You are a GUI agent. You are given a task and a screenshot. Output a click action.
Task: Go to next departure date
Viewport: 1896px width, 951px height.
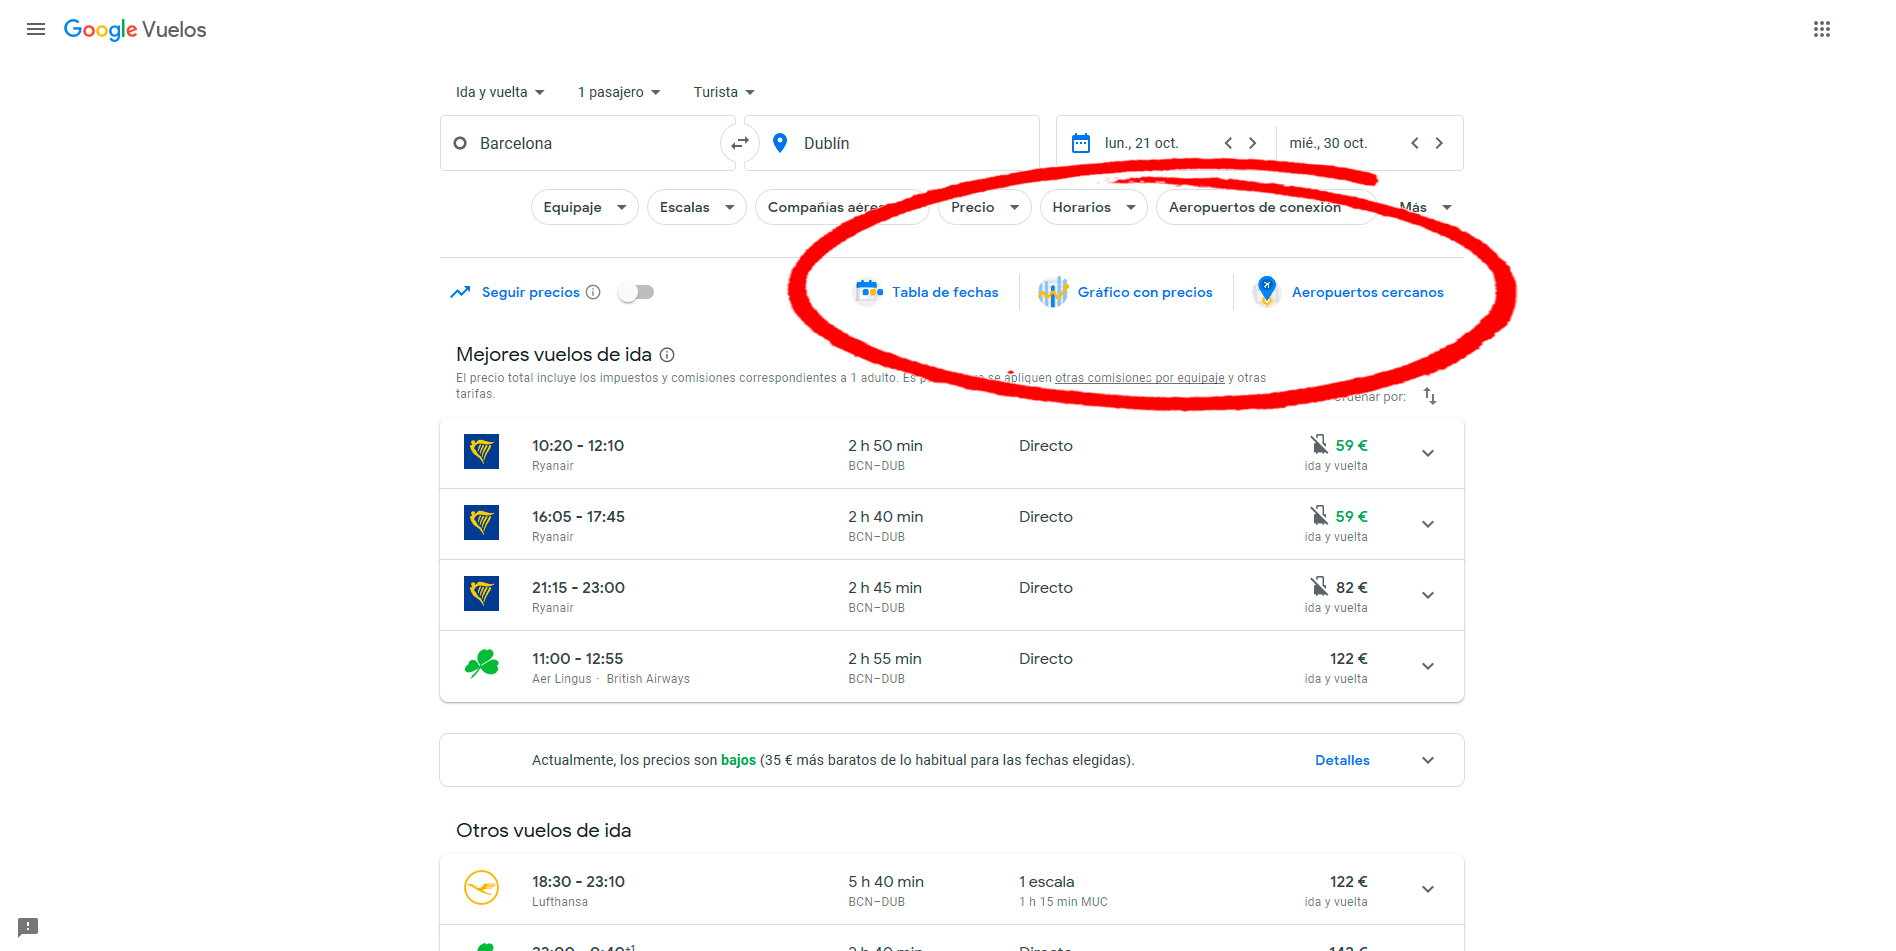[x=1252, y=143]
